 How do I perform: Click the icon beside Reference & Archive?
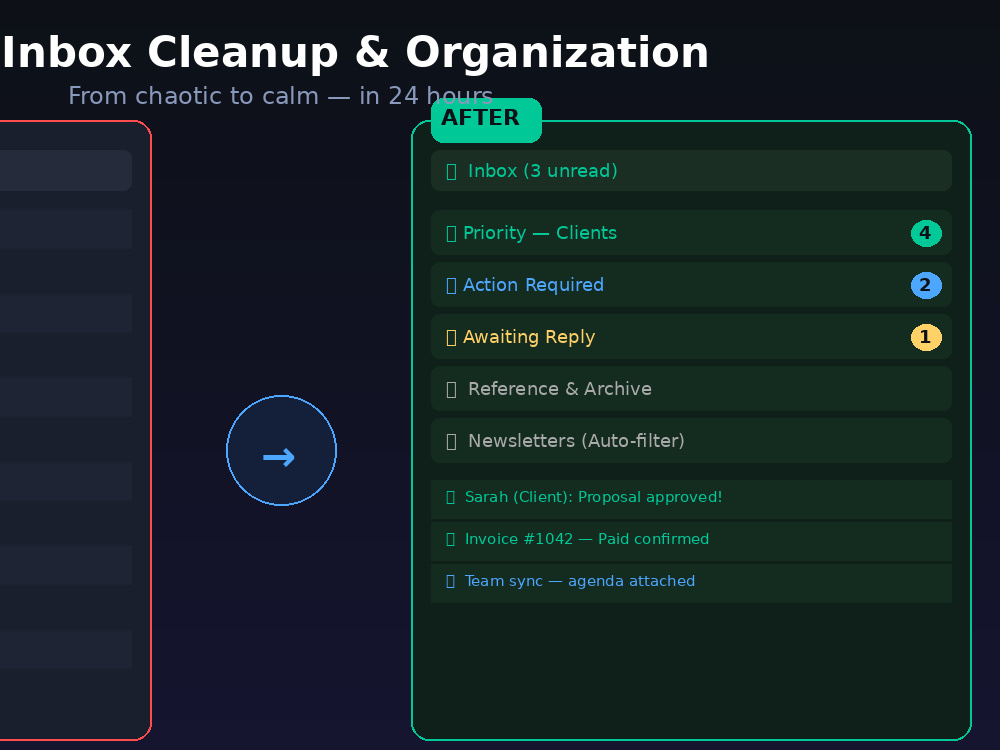(x=451, y=390)
